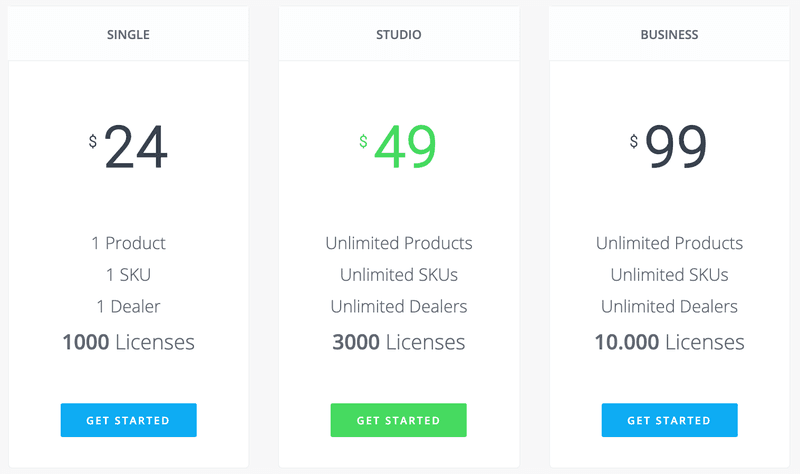Click Unlimited SKUs in the Studio card

(x=398, y=275)
